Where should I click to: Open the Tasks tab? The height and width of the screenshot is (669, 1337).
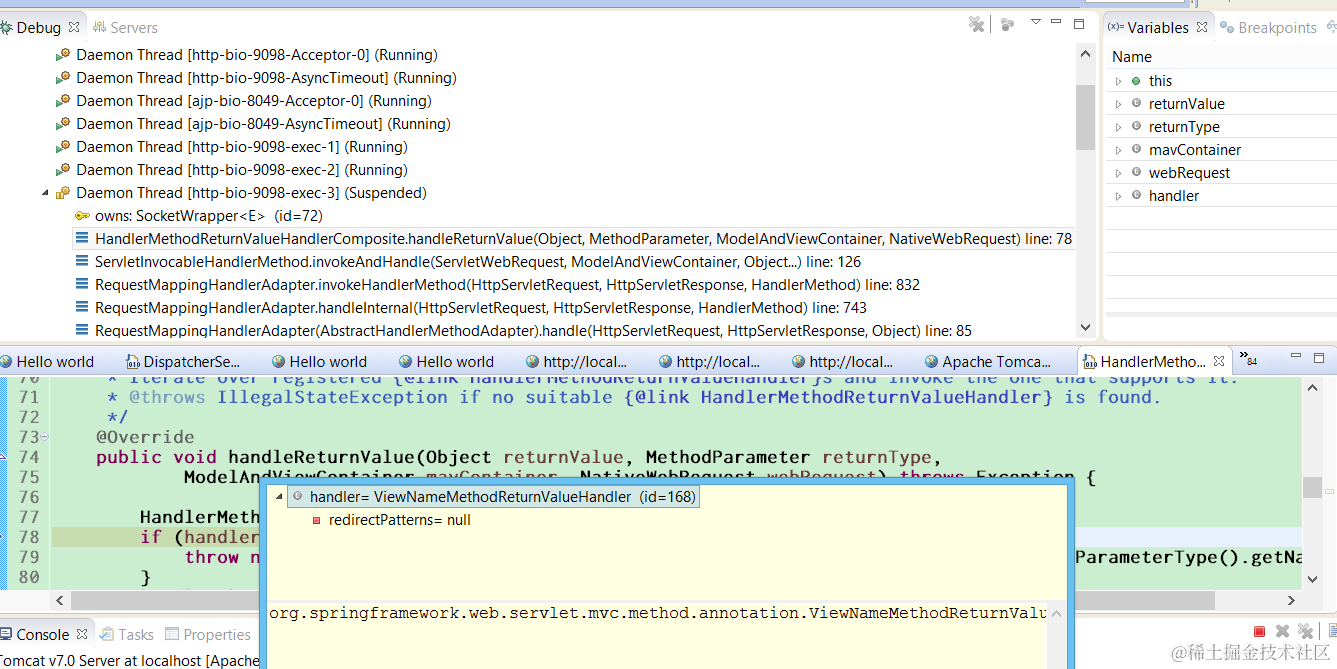(x=127, y=635)
